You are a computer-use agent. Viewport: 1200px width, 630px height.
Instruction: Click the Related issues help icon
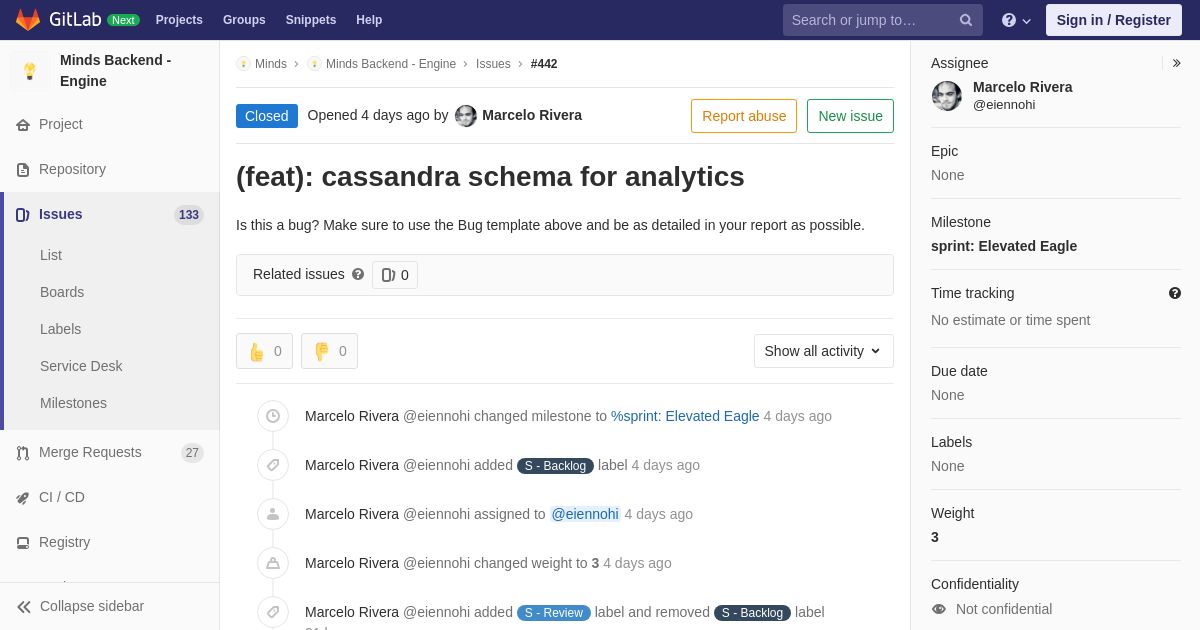point(358,274)
